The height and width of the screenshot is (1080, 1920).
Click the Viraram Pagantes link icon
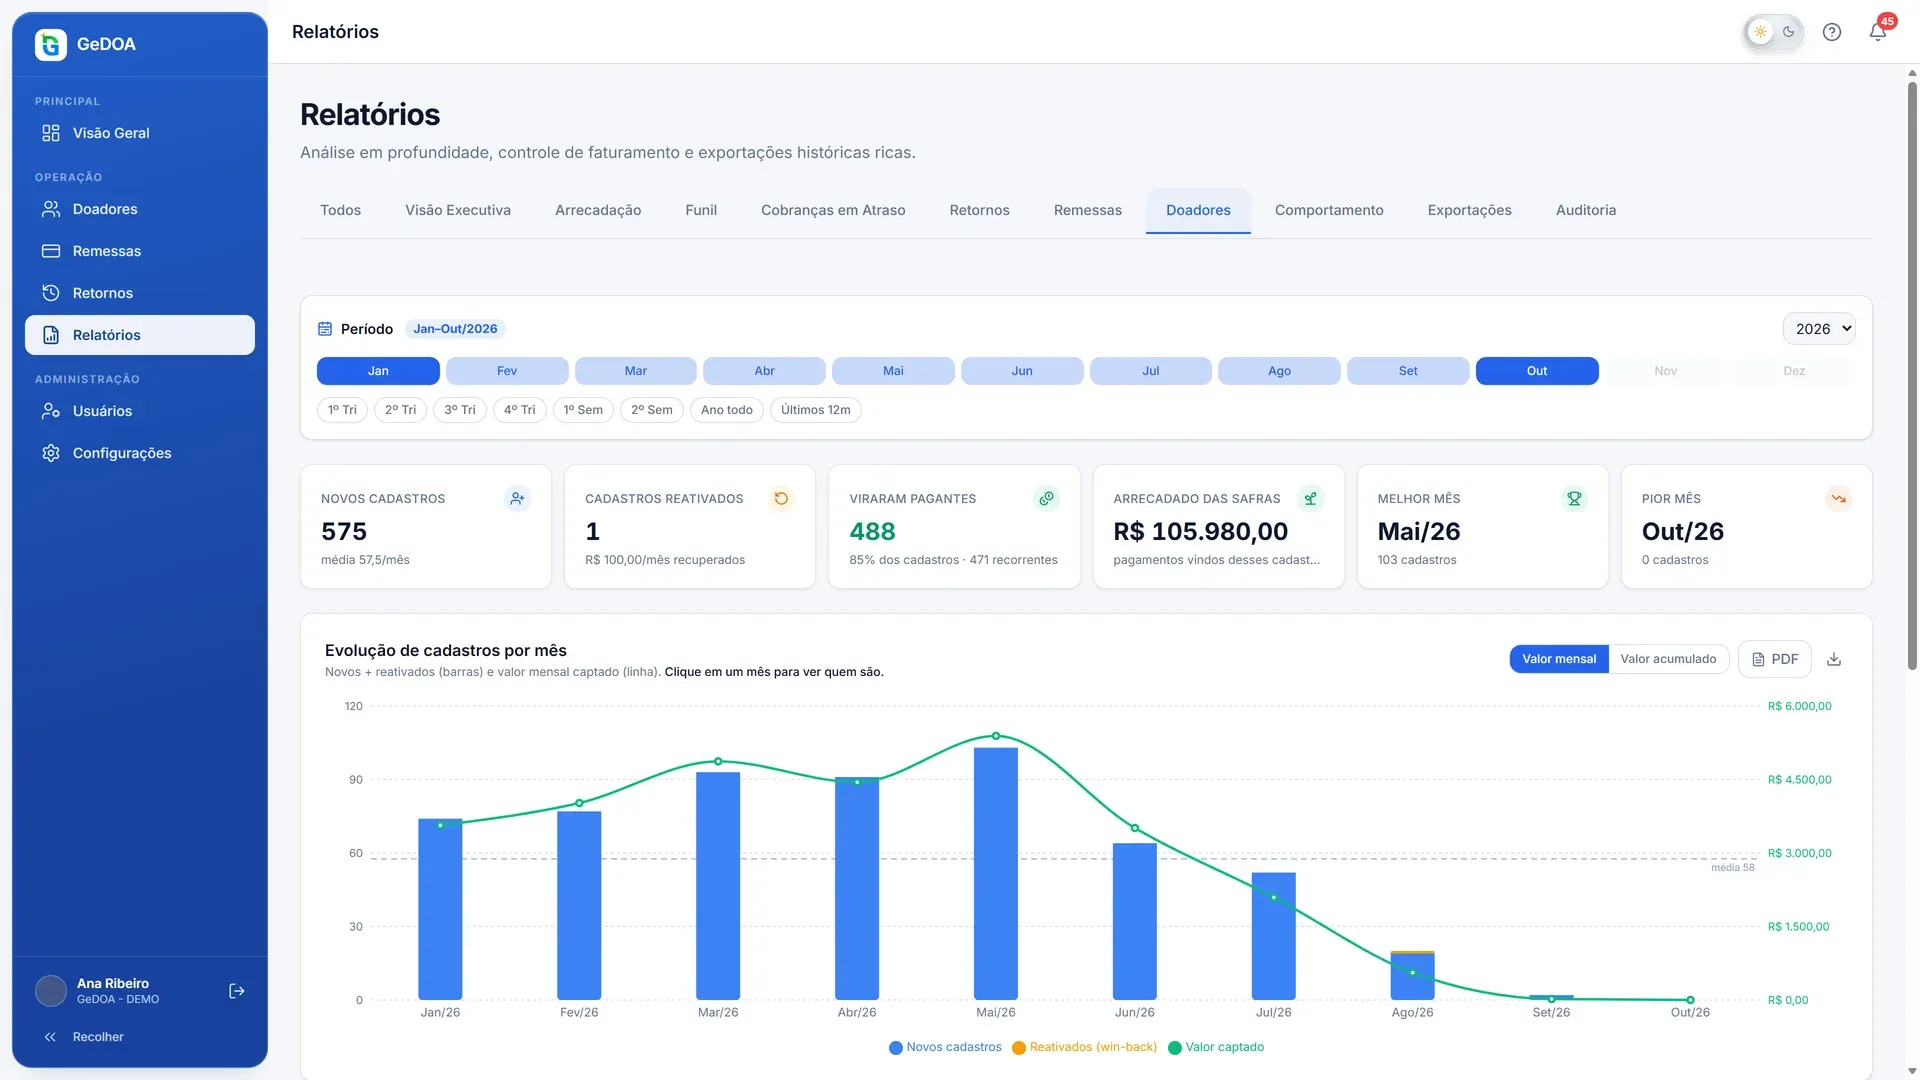click(x=1046, y=498)
